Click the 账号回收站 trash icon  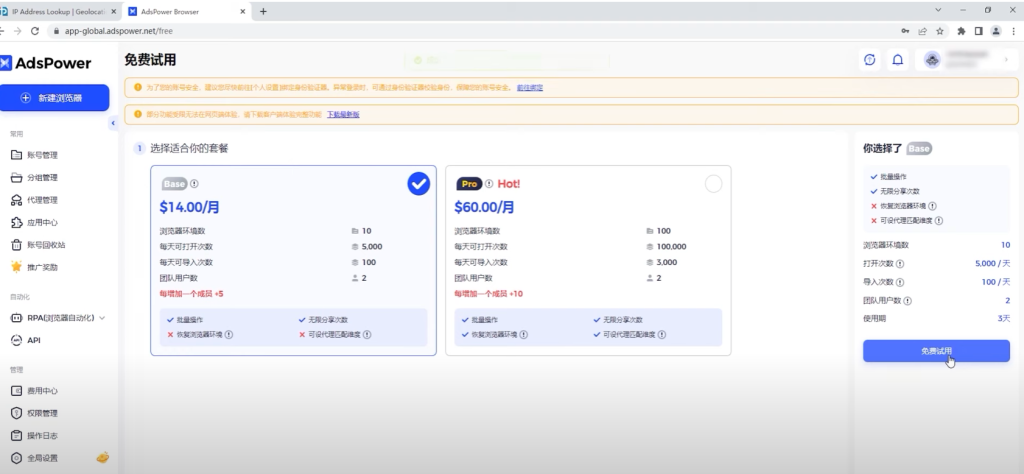pos(16,245)
